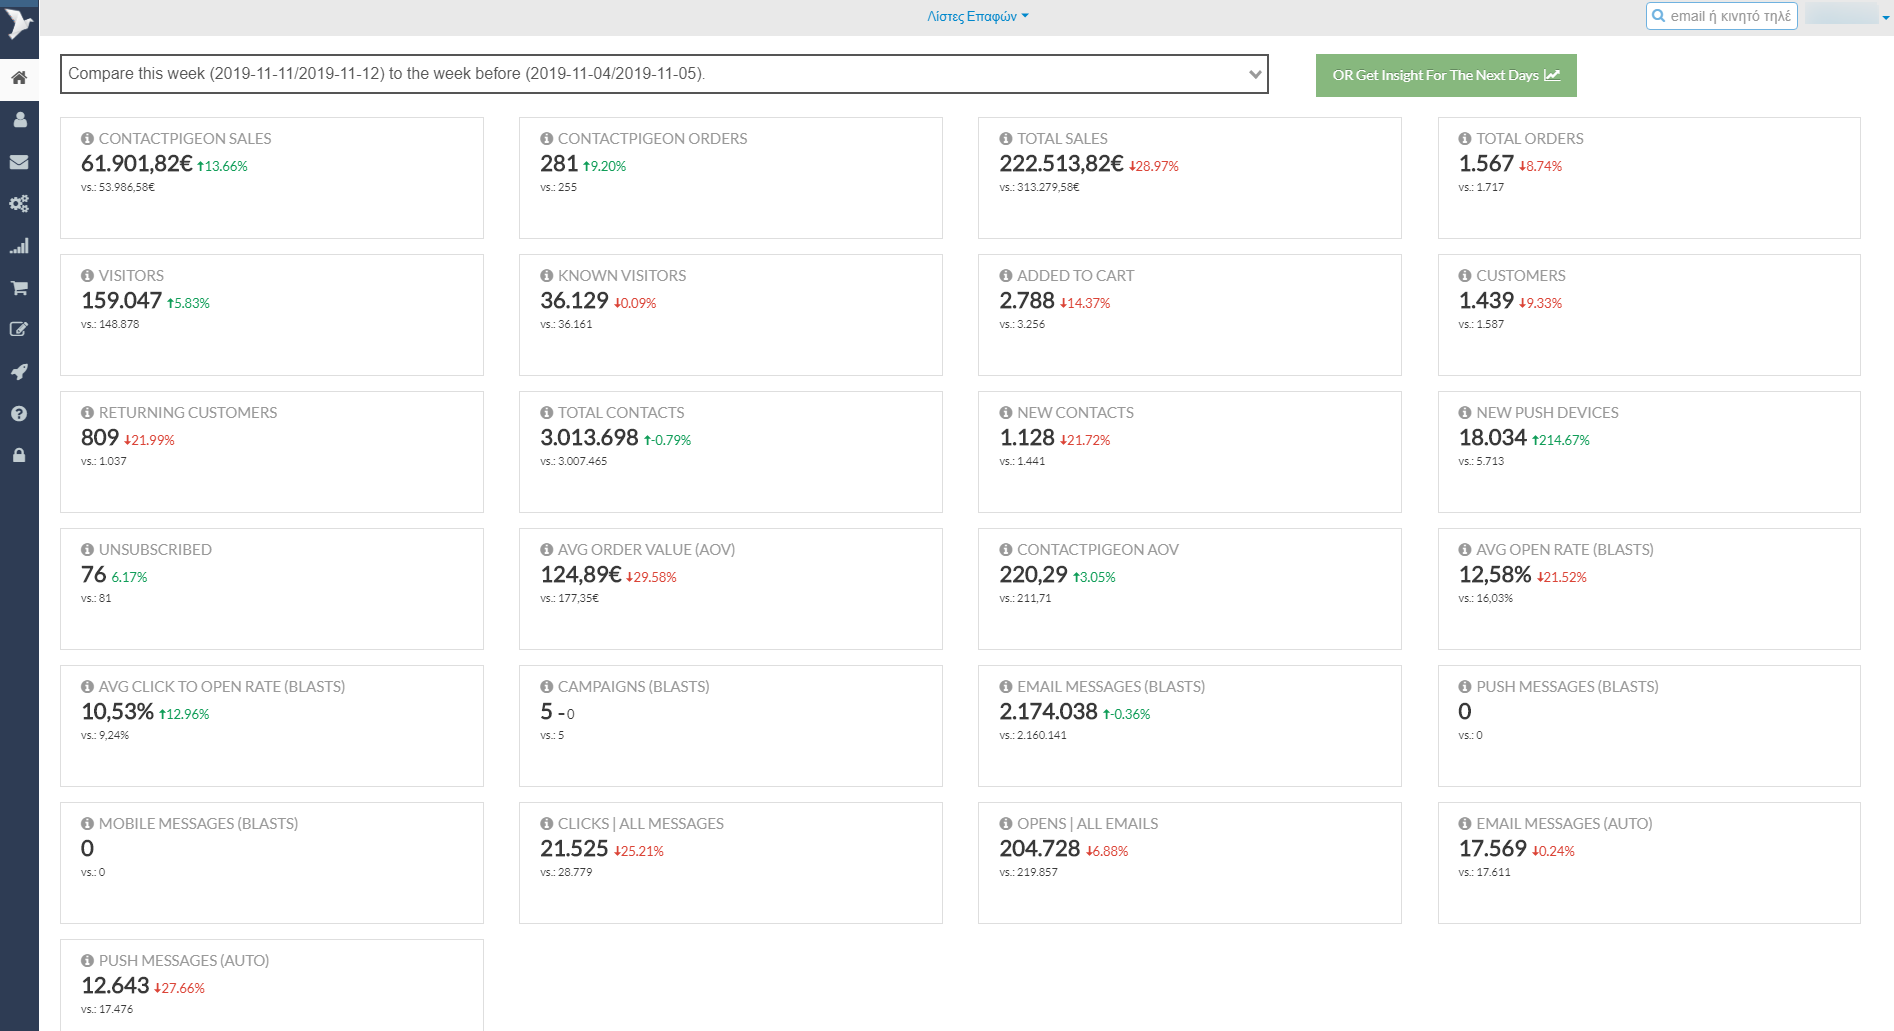The image size is (1894, 1031).
Task: Click info icon beside Clicks | All Messages
Action: (546, 824)
